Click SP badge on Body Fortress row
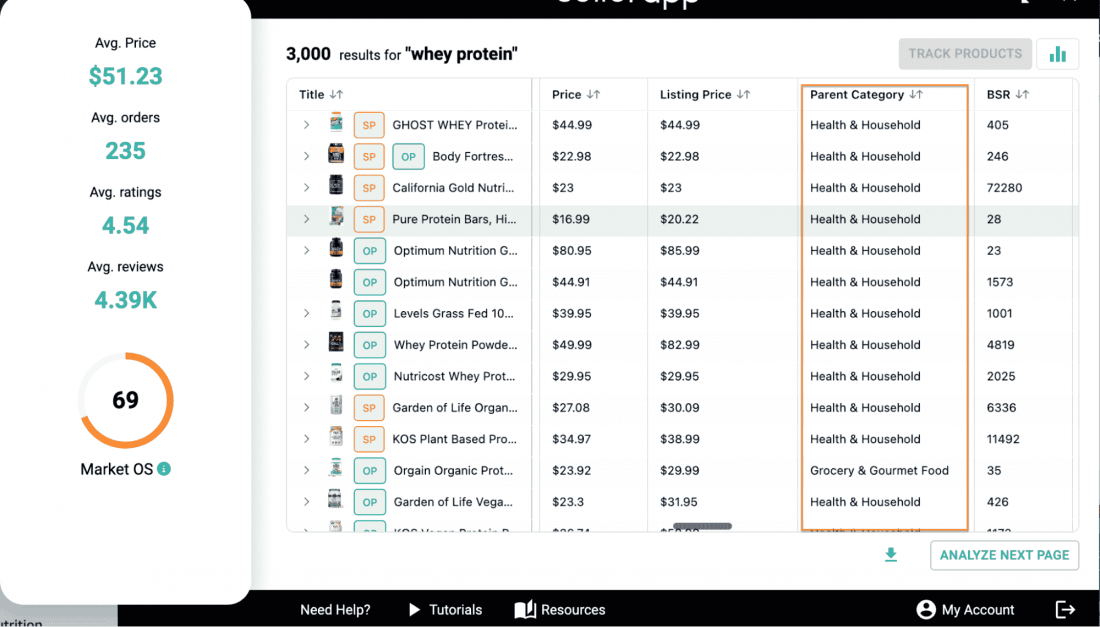This screenshot has width=1100, height=627. coord(369,156)
